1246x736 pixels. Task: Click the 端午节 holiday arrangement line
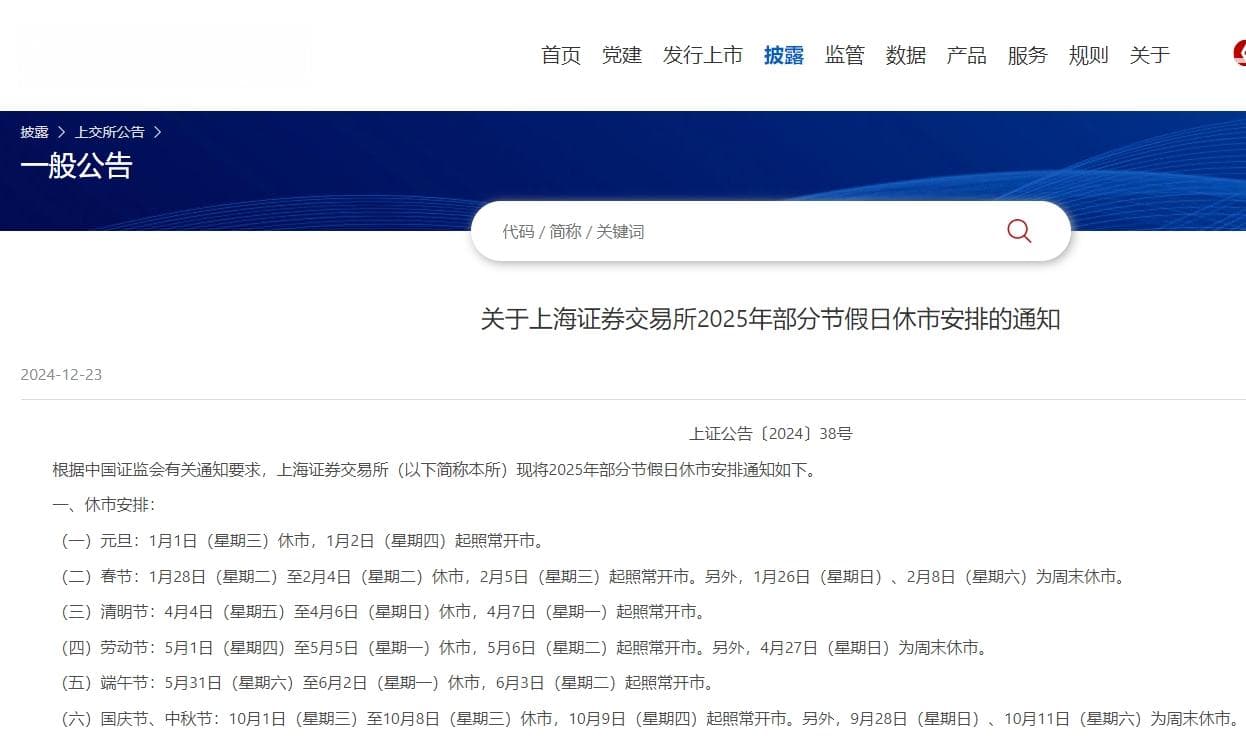386,684
